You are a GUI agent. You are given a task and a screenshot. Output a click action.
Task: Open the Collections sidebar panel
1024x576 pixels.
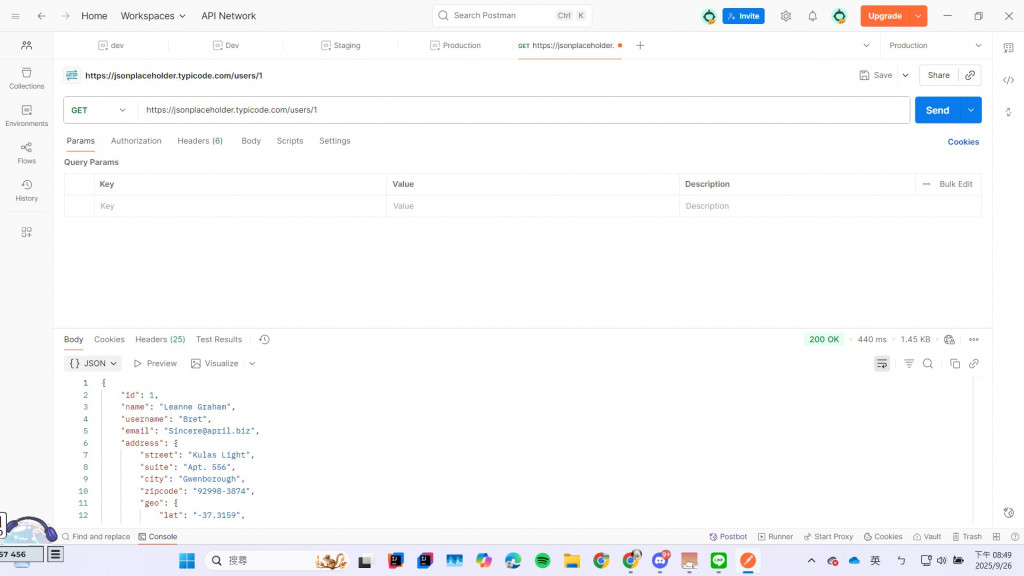click(x=26, y=78)
